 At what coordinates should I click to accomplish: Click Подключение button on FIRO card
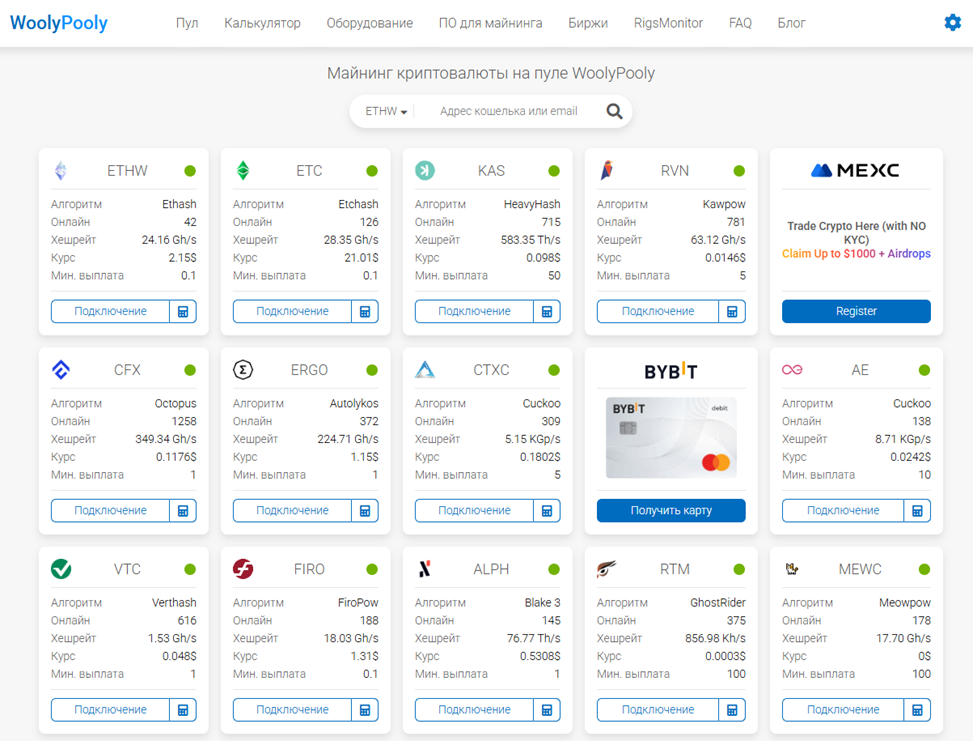[292, 710]
